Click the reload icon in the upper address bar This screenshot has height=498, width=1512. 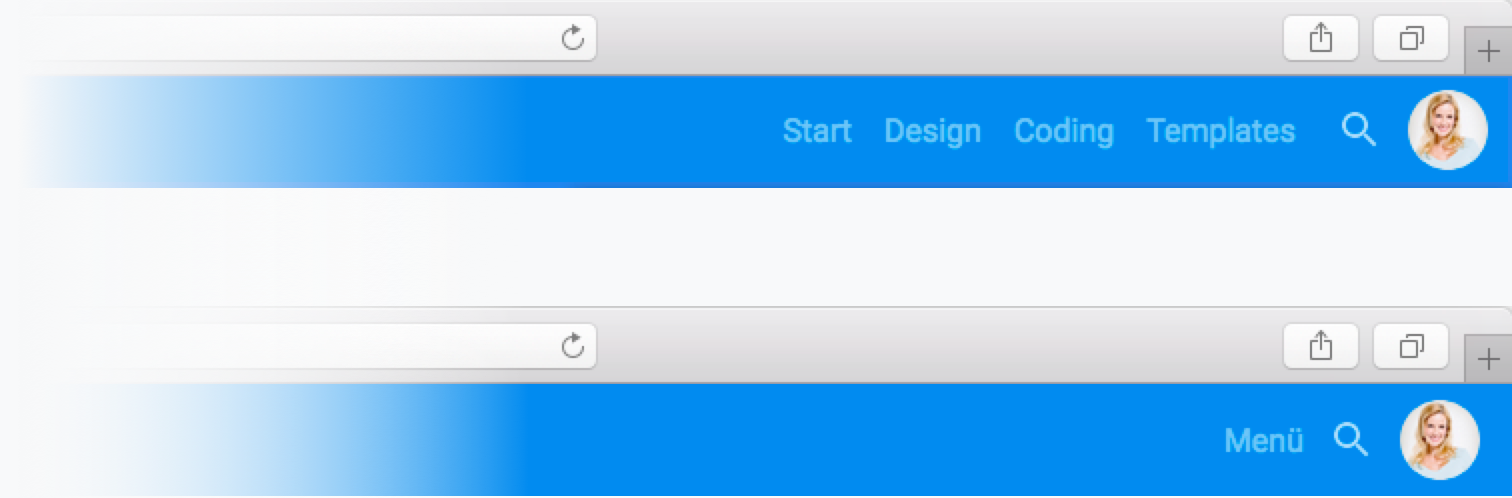pos(572,38)
